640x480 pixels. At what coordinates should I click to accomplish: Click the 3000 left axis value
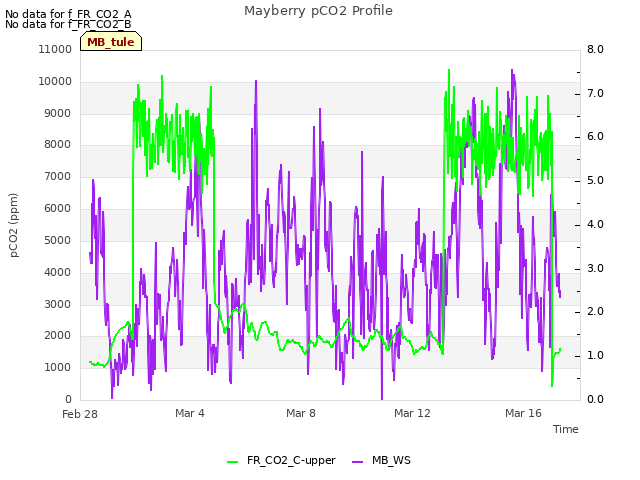click(58, 304)
